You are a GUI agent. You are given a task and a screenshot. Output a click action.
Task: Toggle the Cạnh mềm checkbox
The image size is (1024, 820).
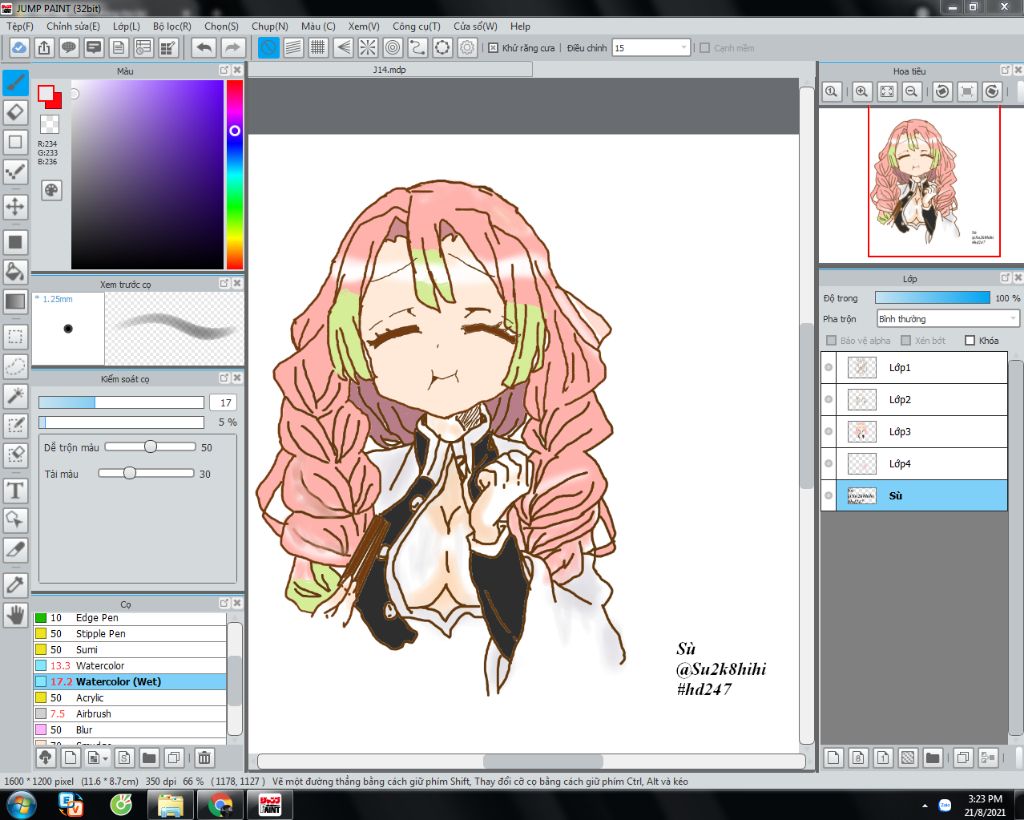click(x=705, y=48)
